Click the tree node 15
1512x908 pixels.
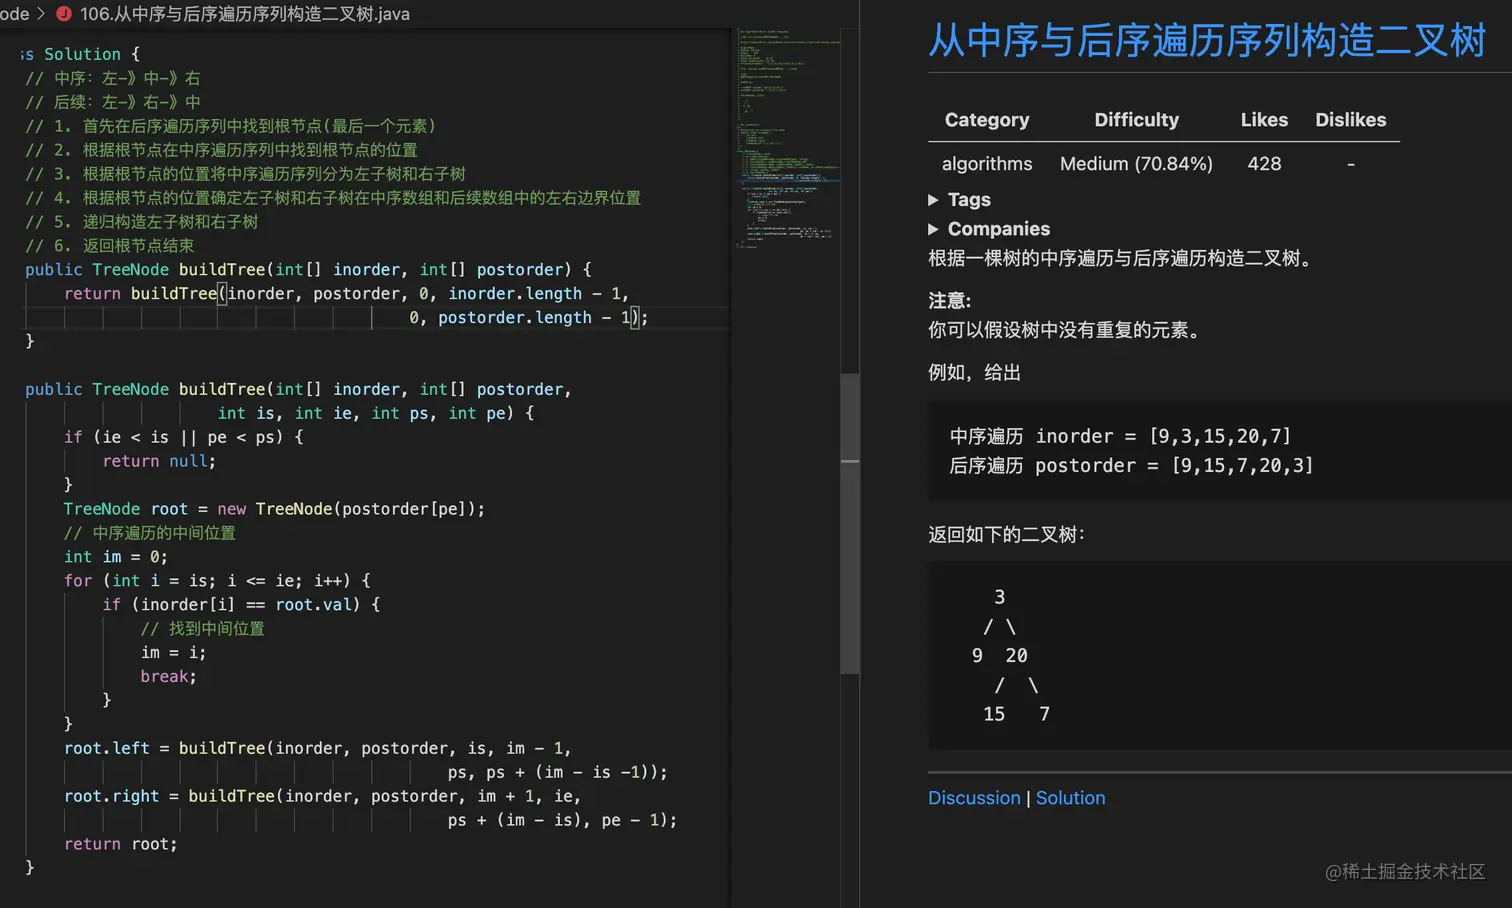coord(994,714)
